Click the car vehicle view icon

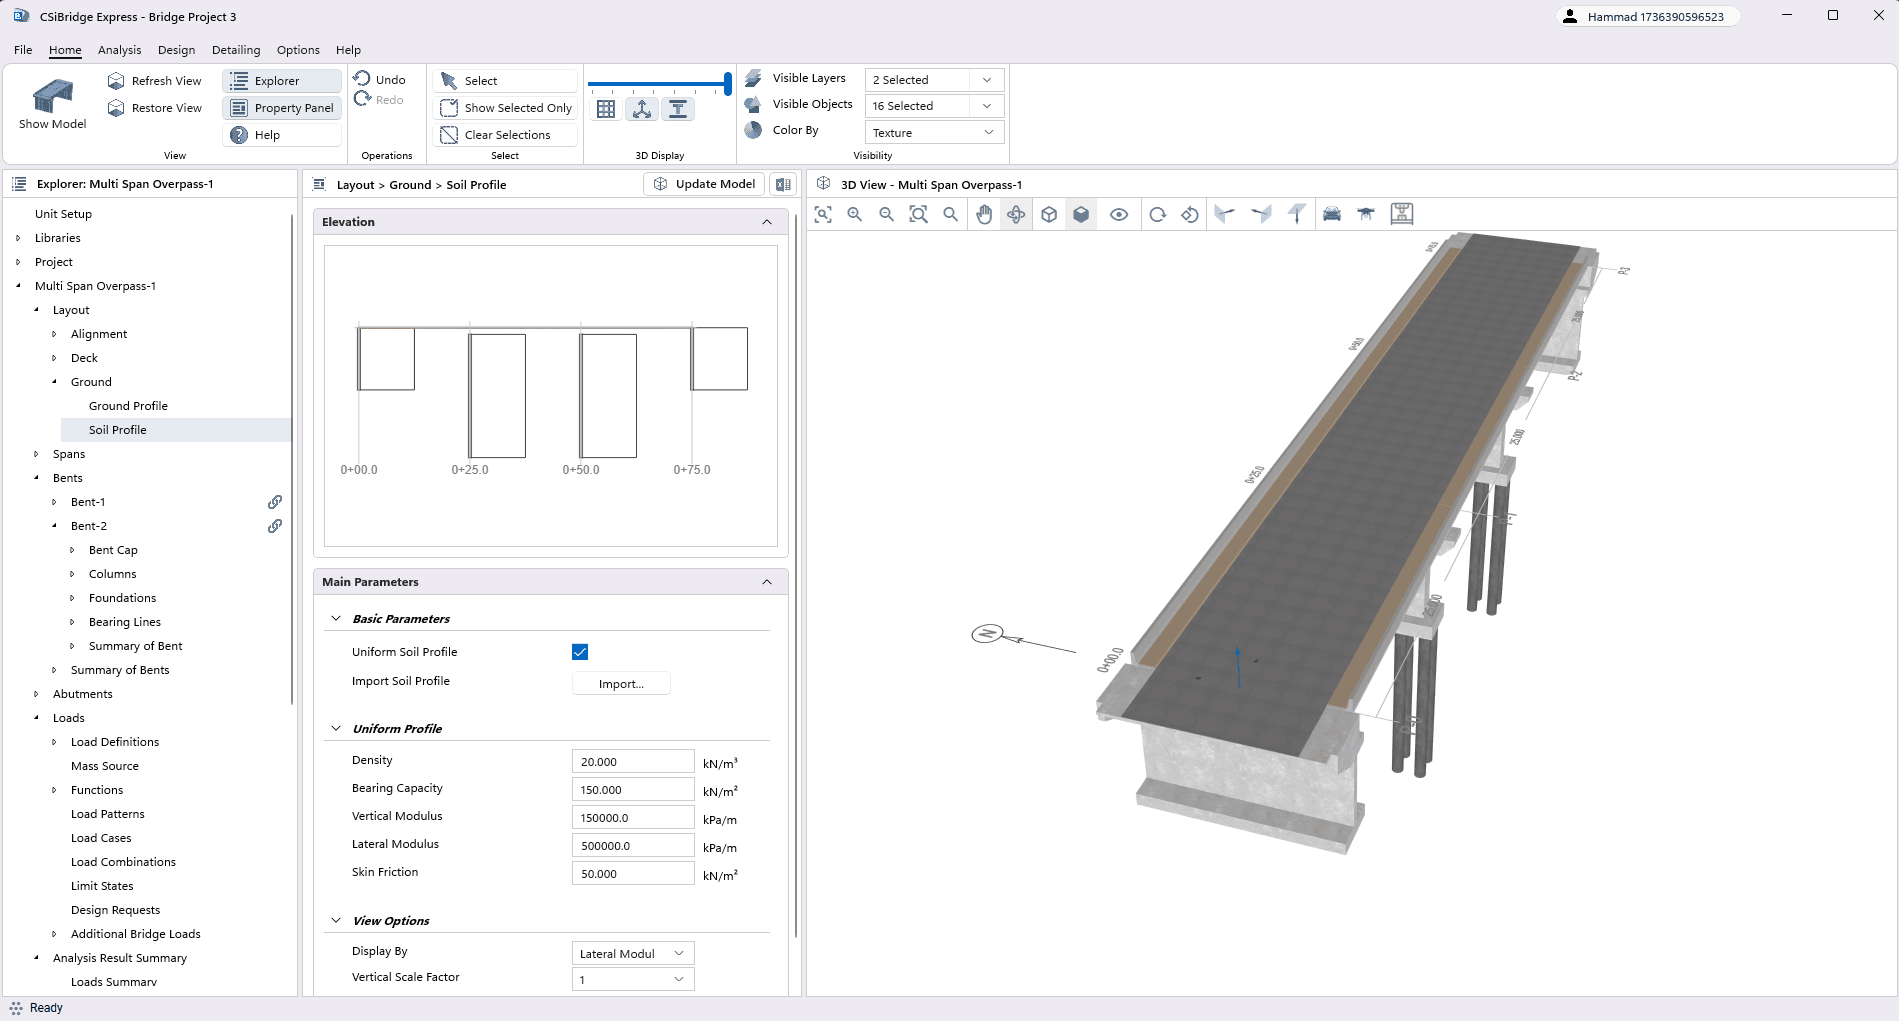pos(1331,214)
